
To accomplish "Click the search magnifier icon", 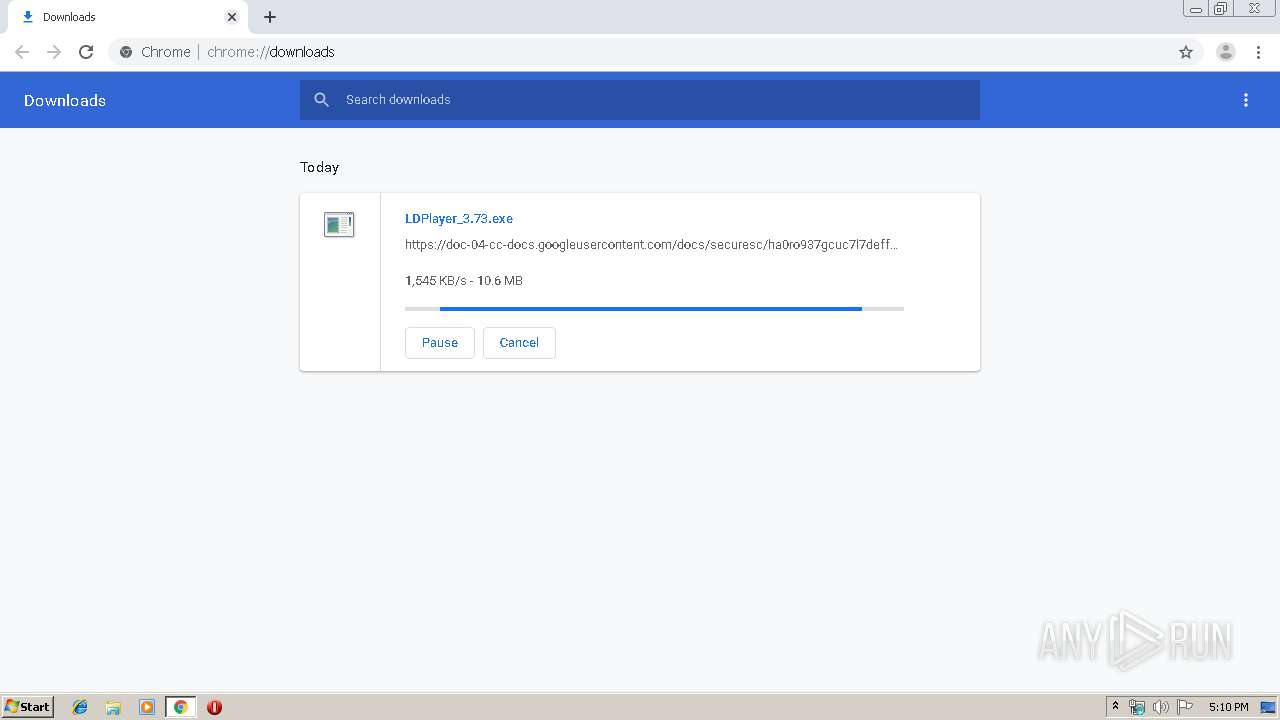I will pos(321,100).
